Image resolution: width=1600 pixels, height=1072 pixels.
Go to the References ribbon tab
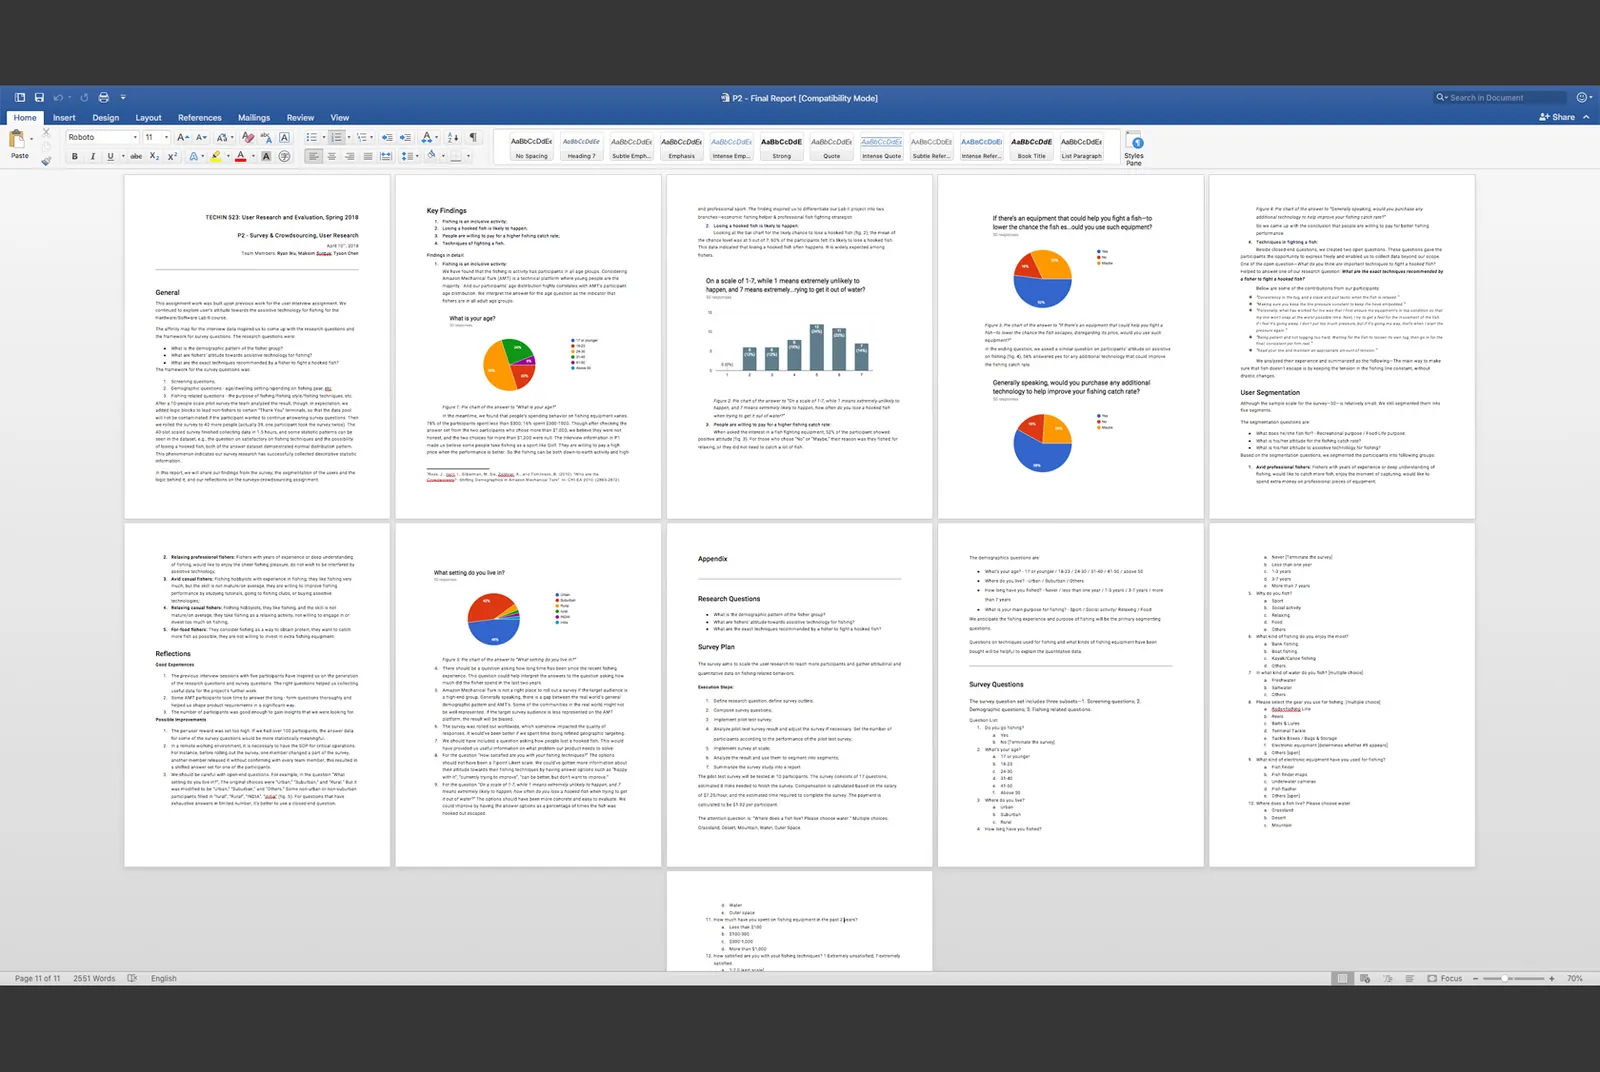200,118
